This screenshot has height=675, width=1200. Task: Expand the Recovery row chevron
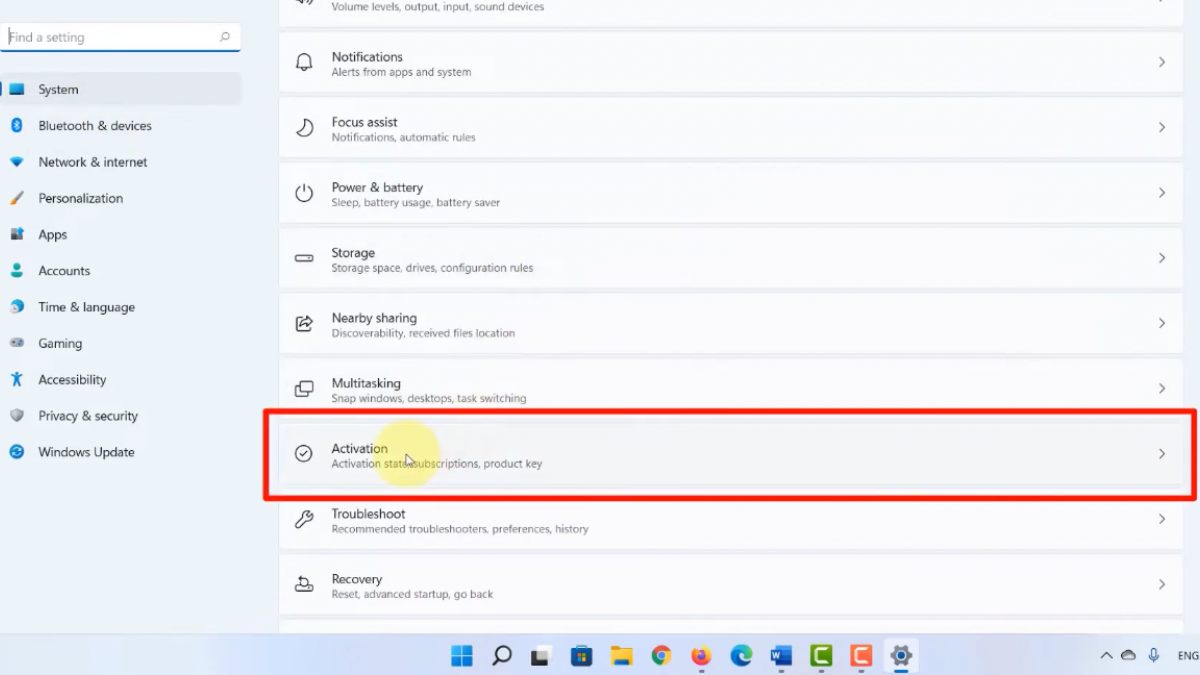[x=1162, y=584]
